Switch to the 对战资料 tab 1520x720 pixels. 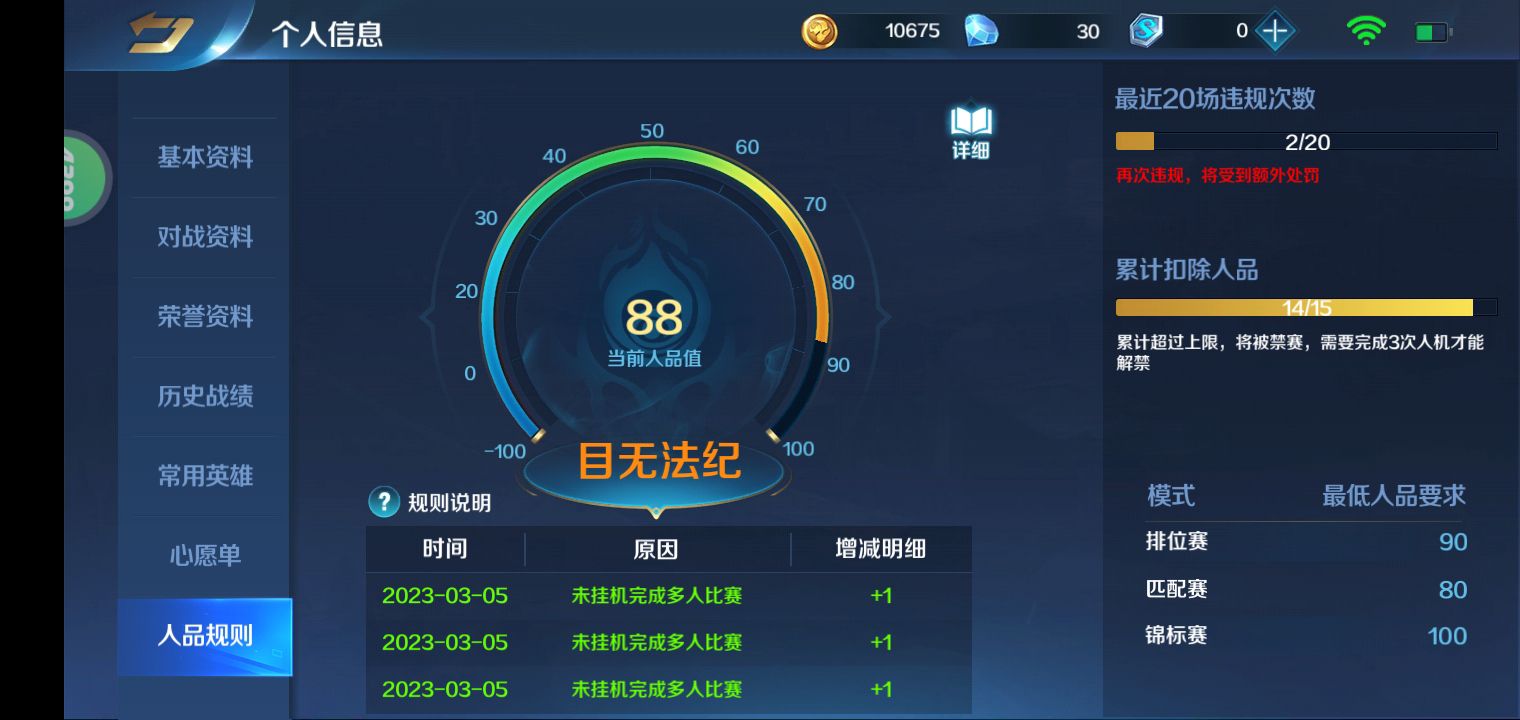[204, 237]
